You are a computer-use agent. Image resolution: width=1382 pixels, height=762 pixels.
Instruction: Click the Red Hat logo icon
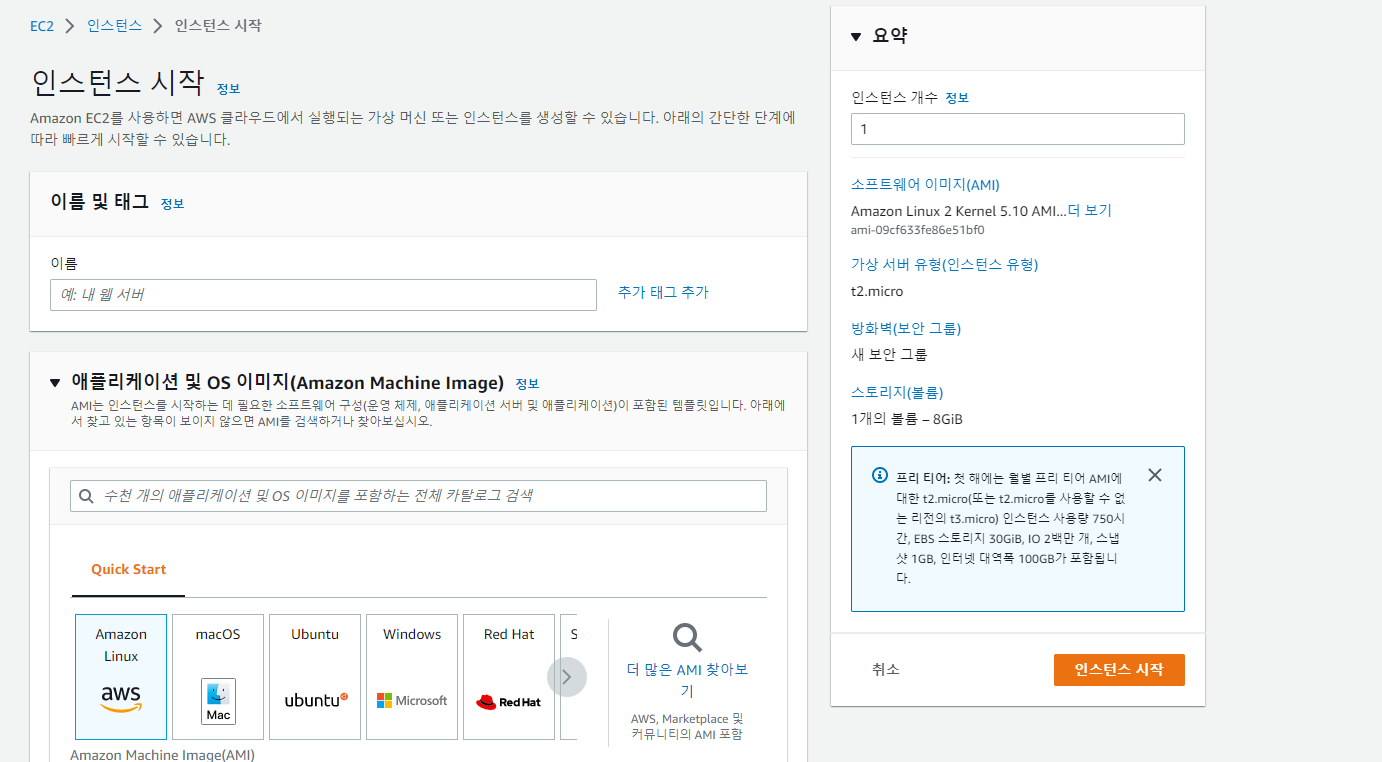tap(509, 701)
